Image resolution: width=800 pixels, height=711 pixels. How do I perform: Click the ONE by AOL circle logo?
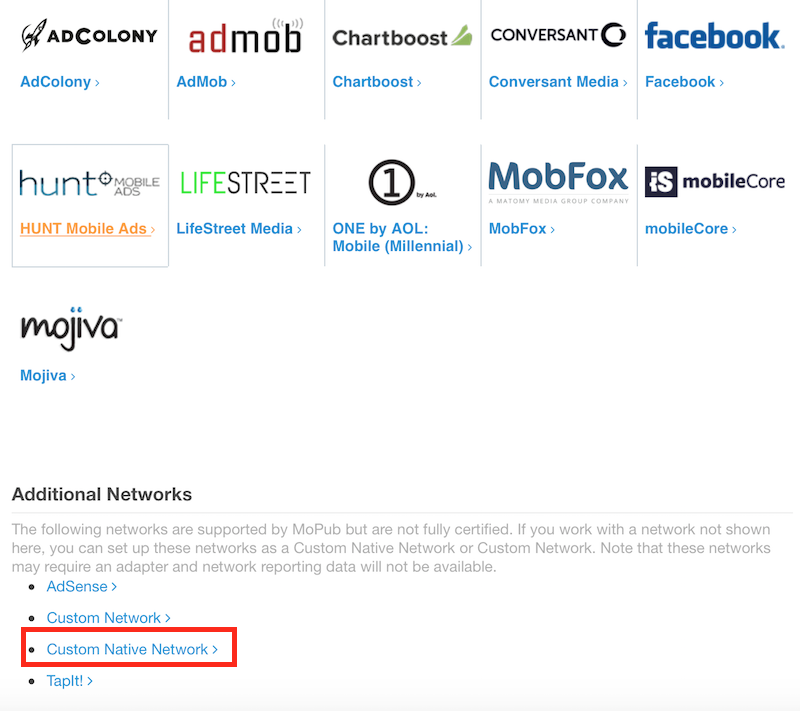402,182
